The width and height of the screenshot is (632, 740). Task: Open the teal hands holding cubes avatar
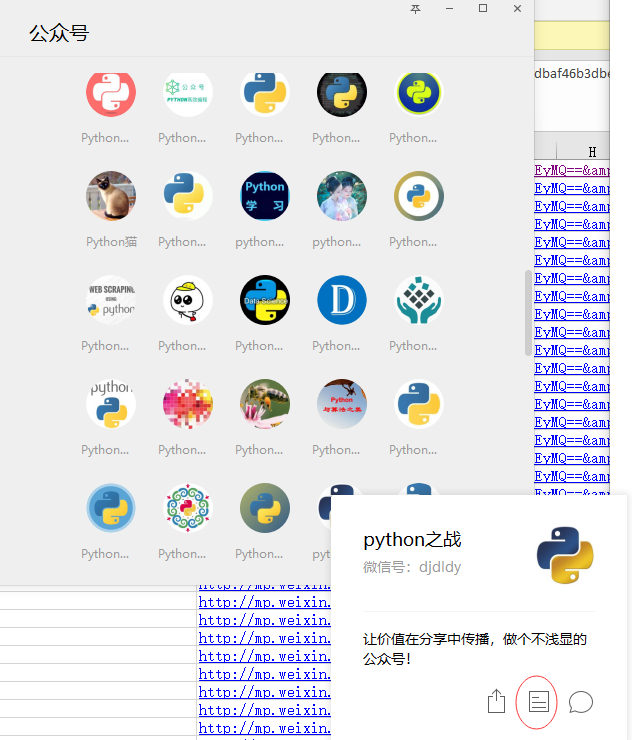pos(419,300)
